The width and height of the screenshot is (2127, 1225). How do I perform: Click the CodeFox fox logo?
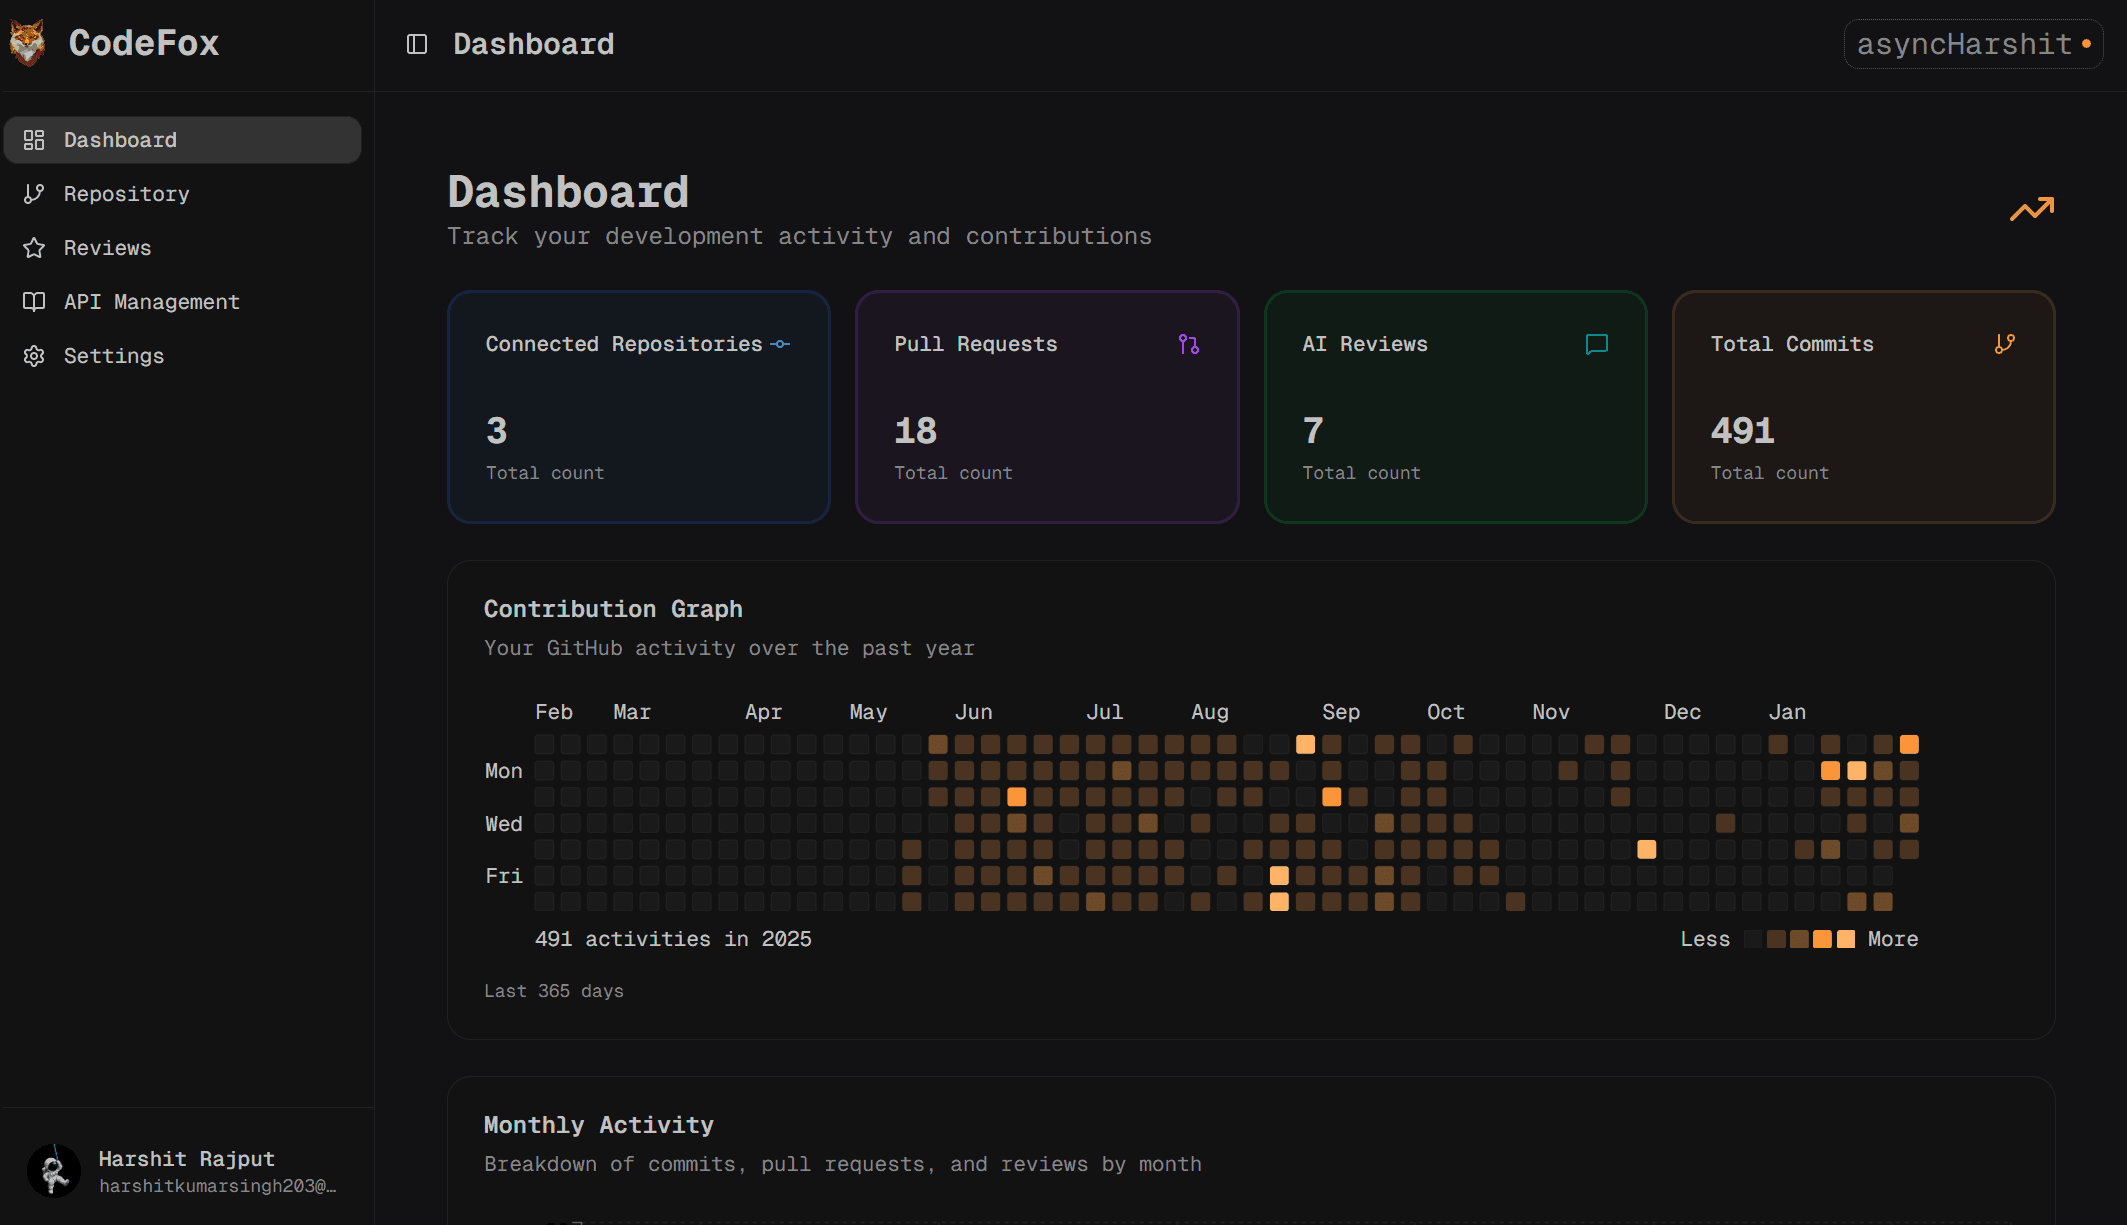click(28, 42)
